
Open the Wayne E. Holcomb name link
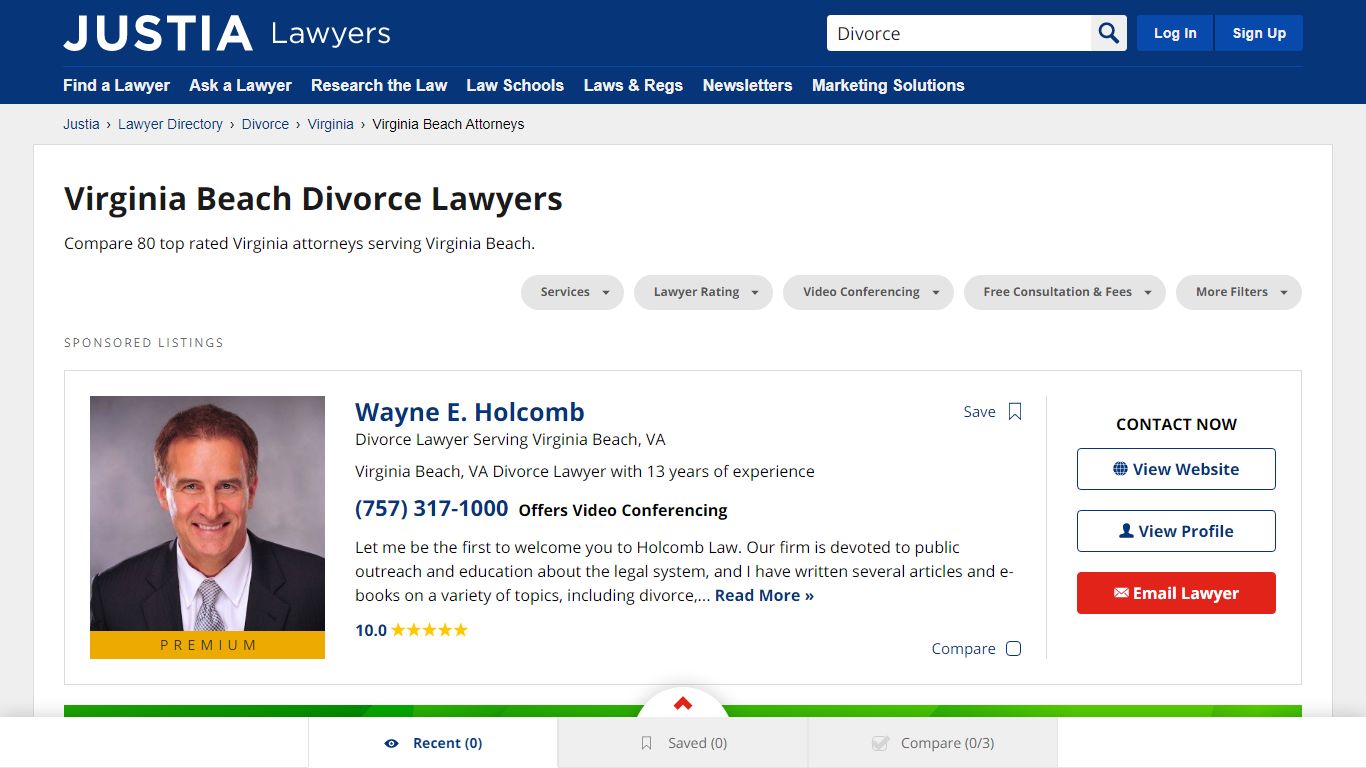pyautogui.click(x=469, y=412)
